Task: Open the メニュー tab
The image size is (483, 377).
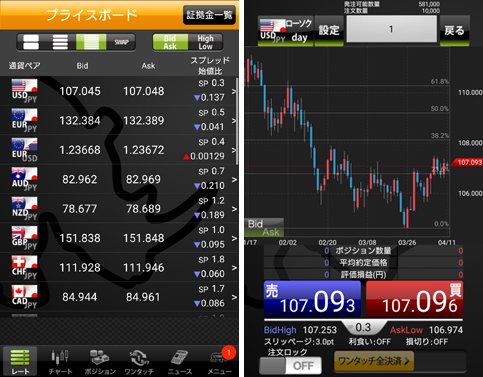Action: coord(219,362)
